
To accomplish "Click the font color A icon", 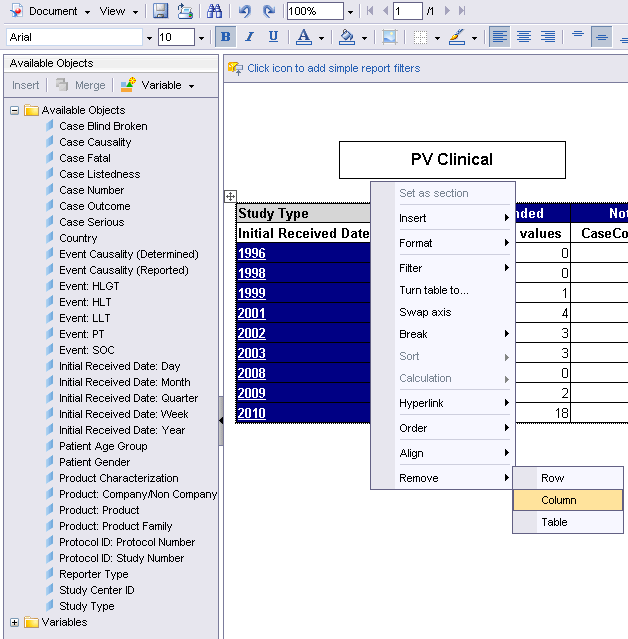I will pyautogui.click(x=304, y=37).
